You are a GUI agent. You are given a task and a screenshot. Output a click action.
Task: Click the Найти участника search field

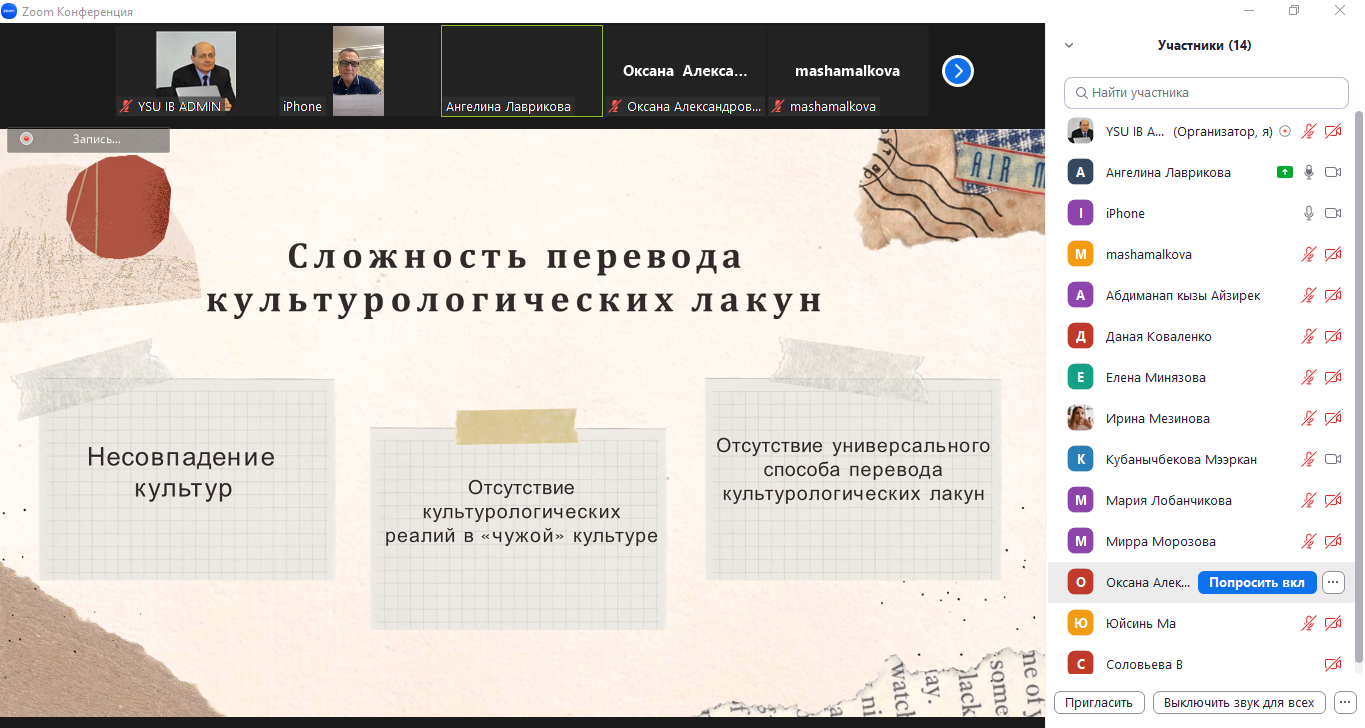pos(1206,92)
